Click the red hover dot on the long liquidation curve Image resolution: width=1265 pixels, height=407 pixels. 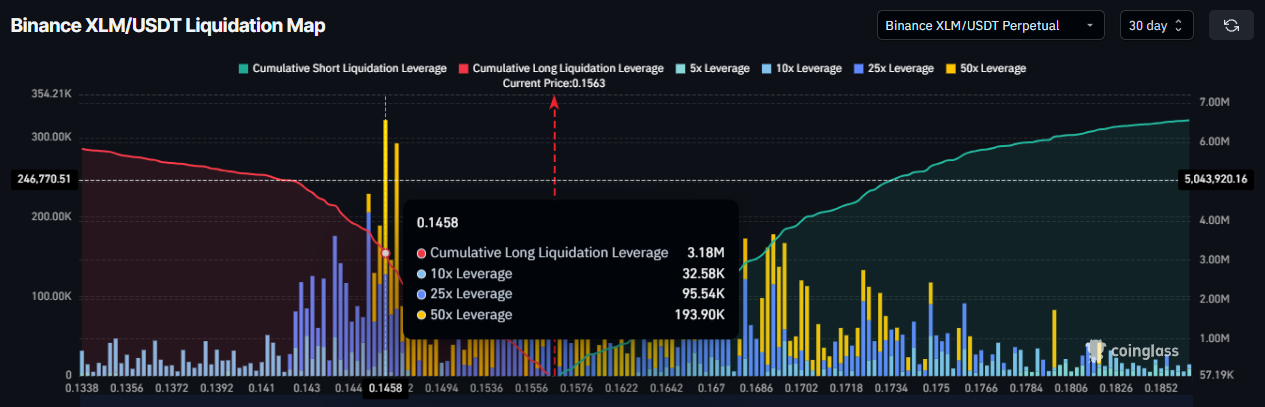tap(386, 253)
